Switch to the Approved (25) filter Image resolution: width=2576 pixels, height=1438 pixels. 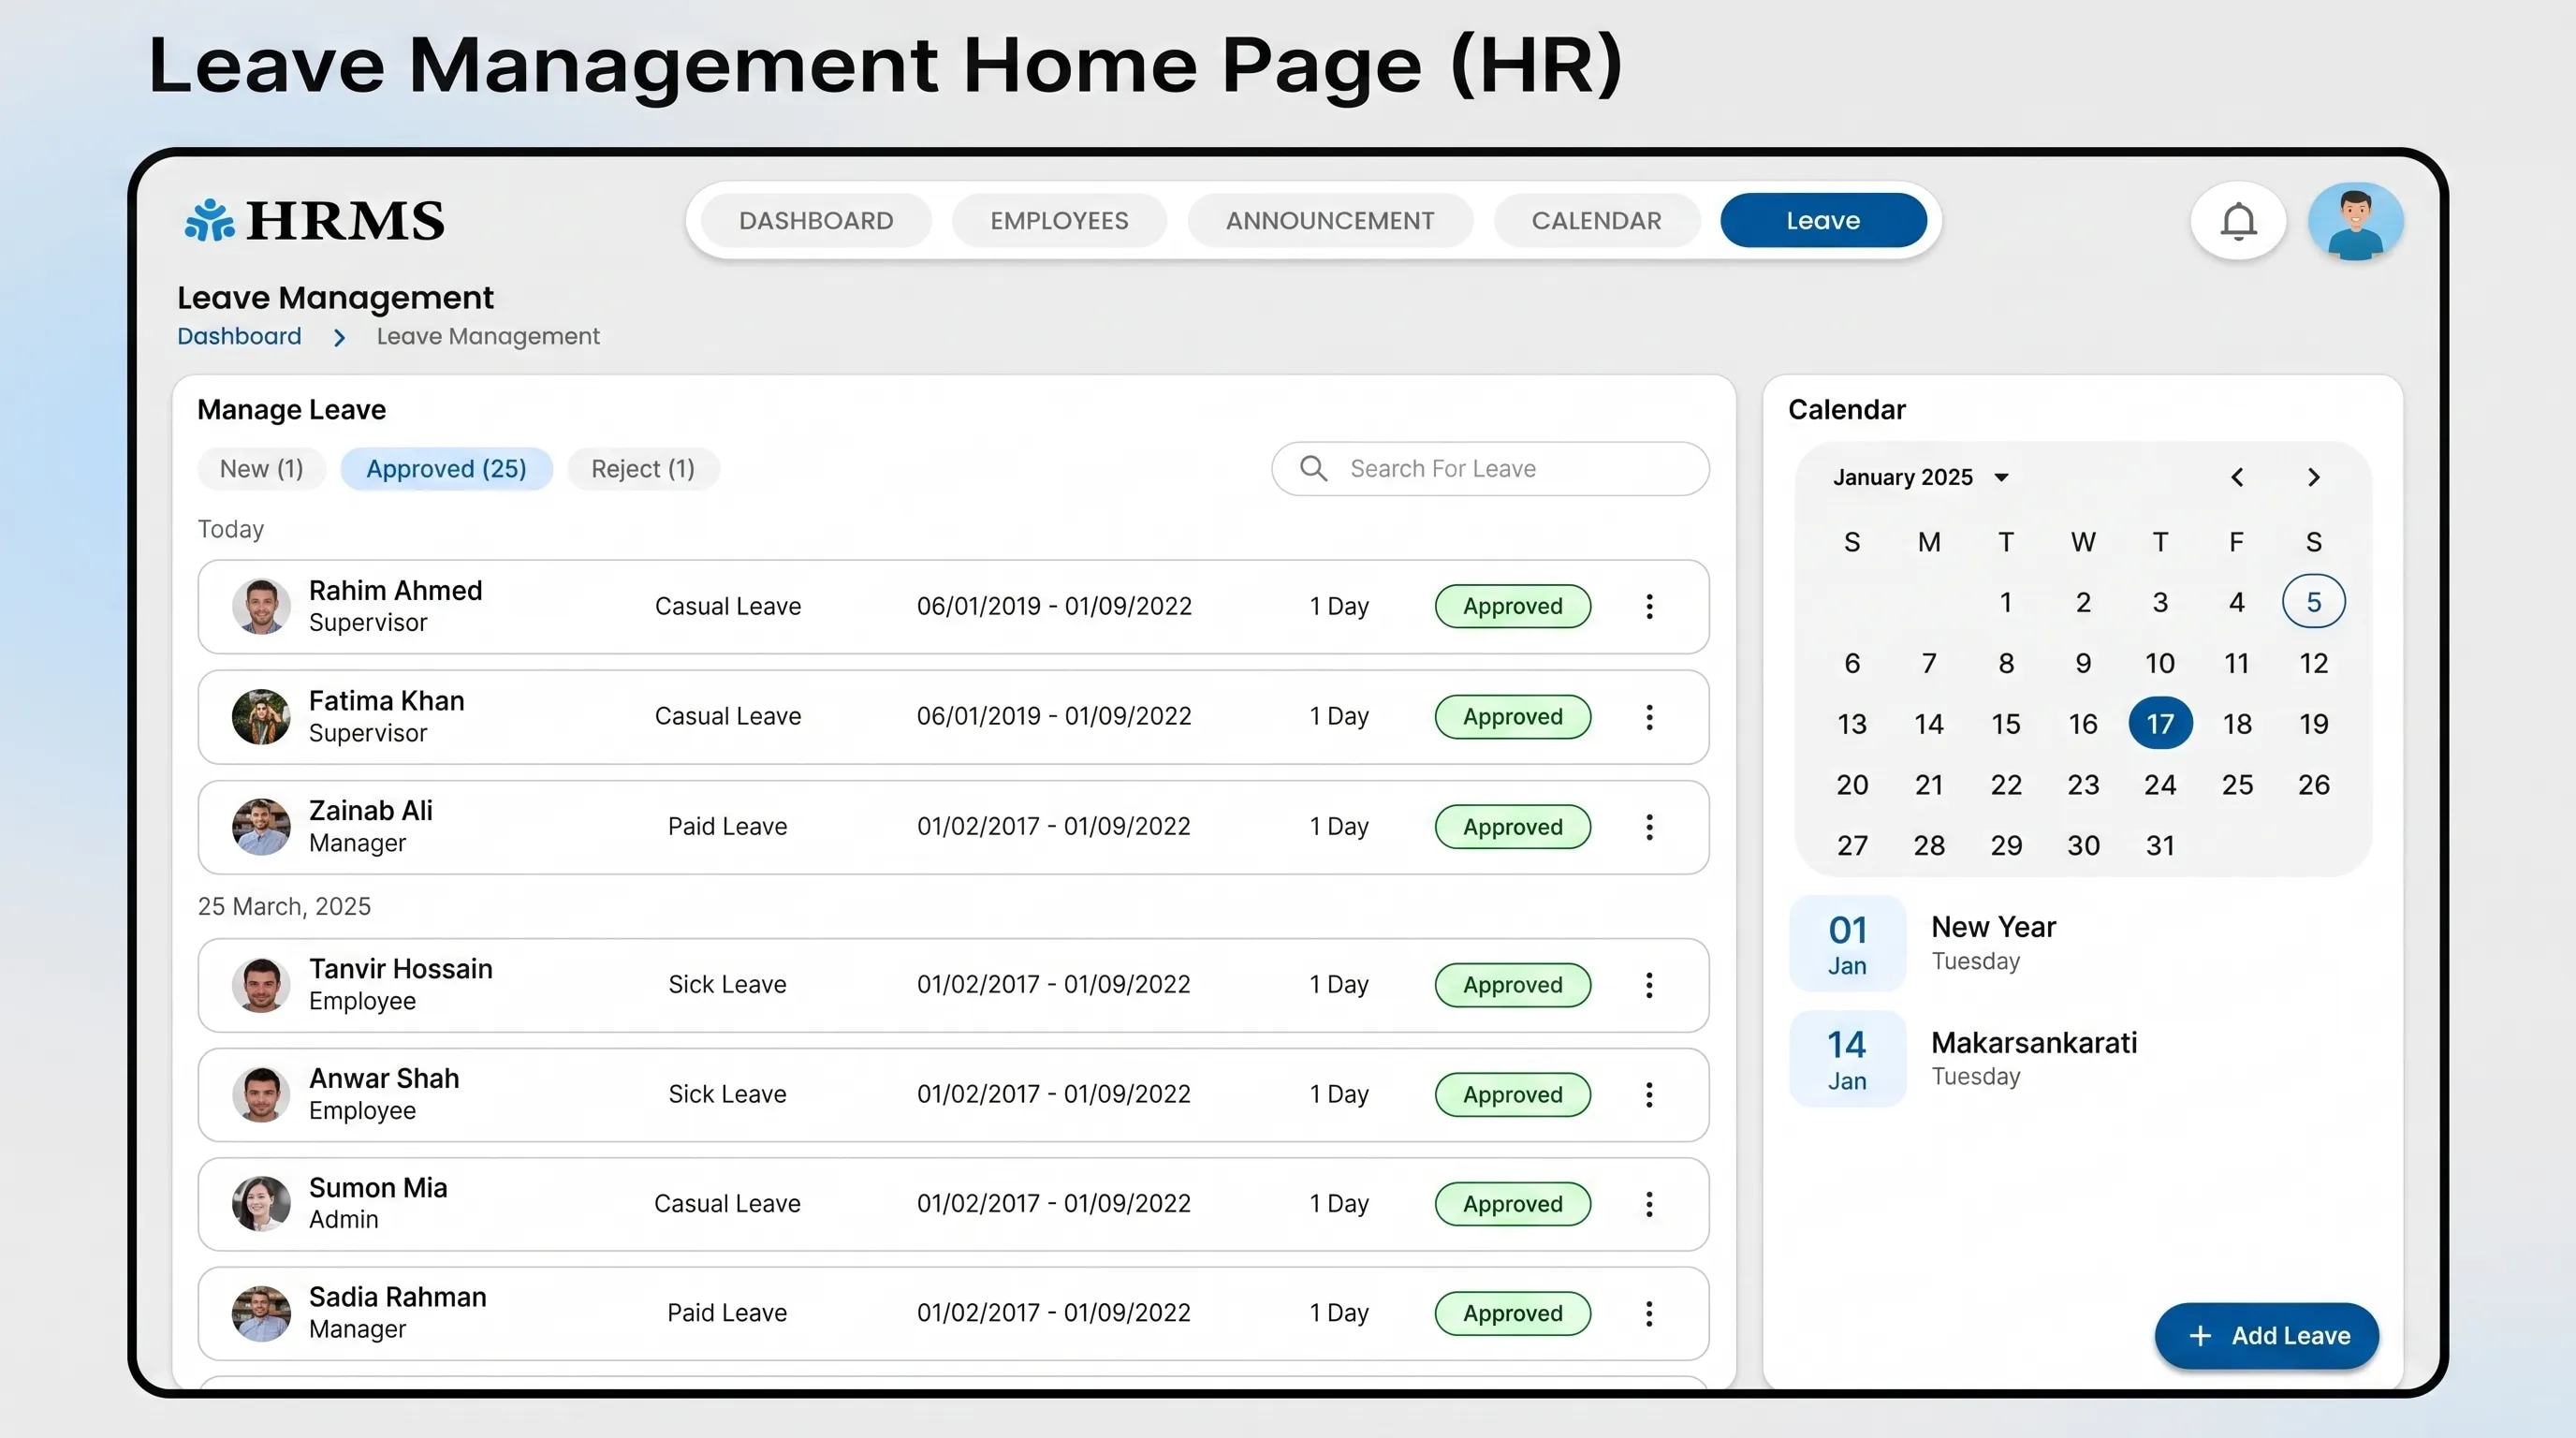[x=446, y=468]
